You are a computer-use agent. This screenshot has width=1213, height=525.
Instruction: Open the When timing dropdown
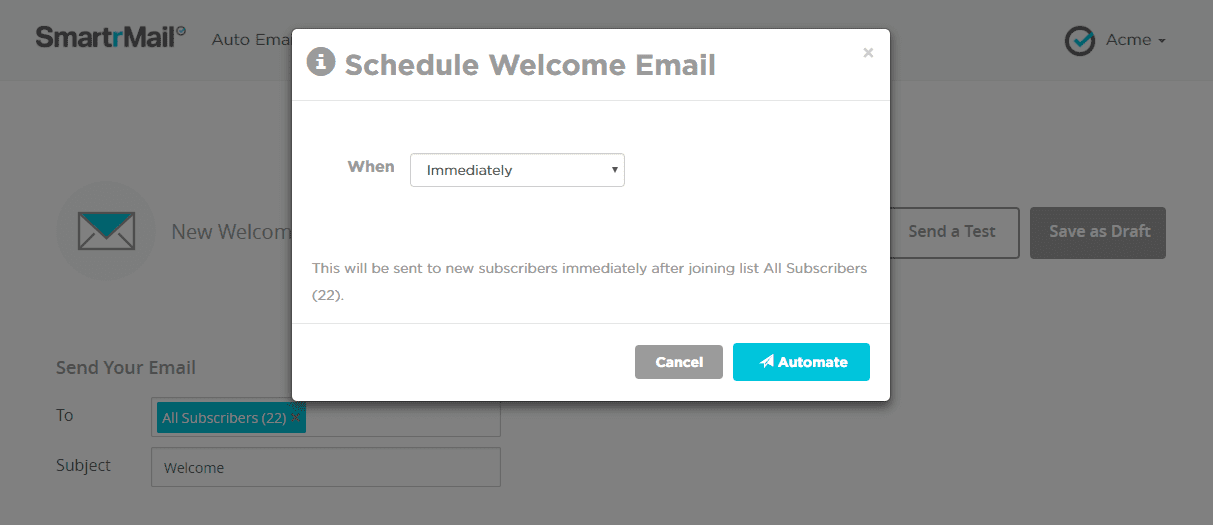click(x=517, y=170)
